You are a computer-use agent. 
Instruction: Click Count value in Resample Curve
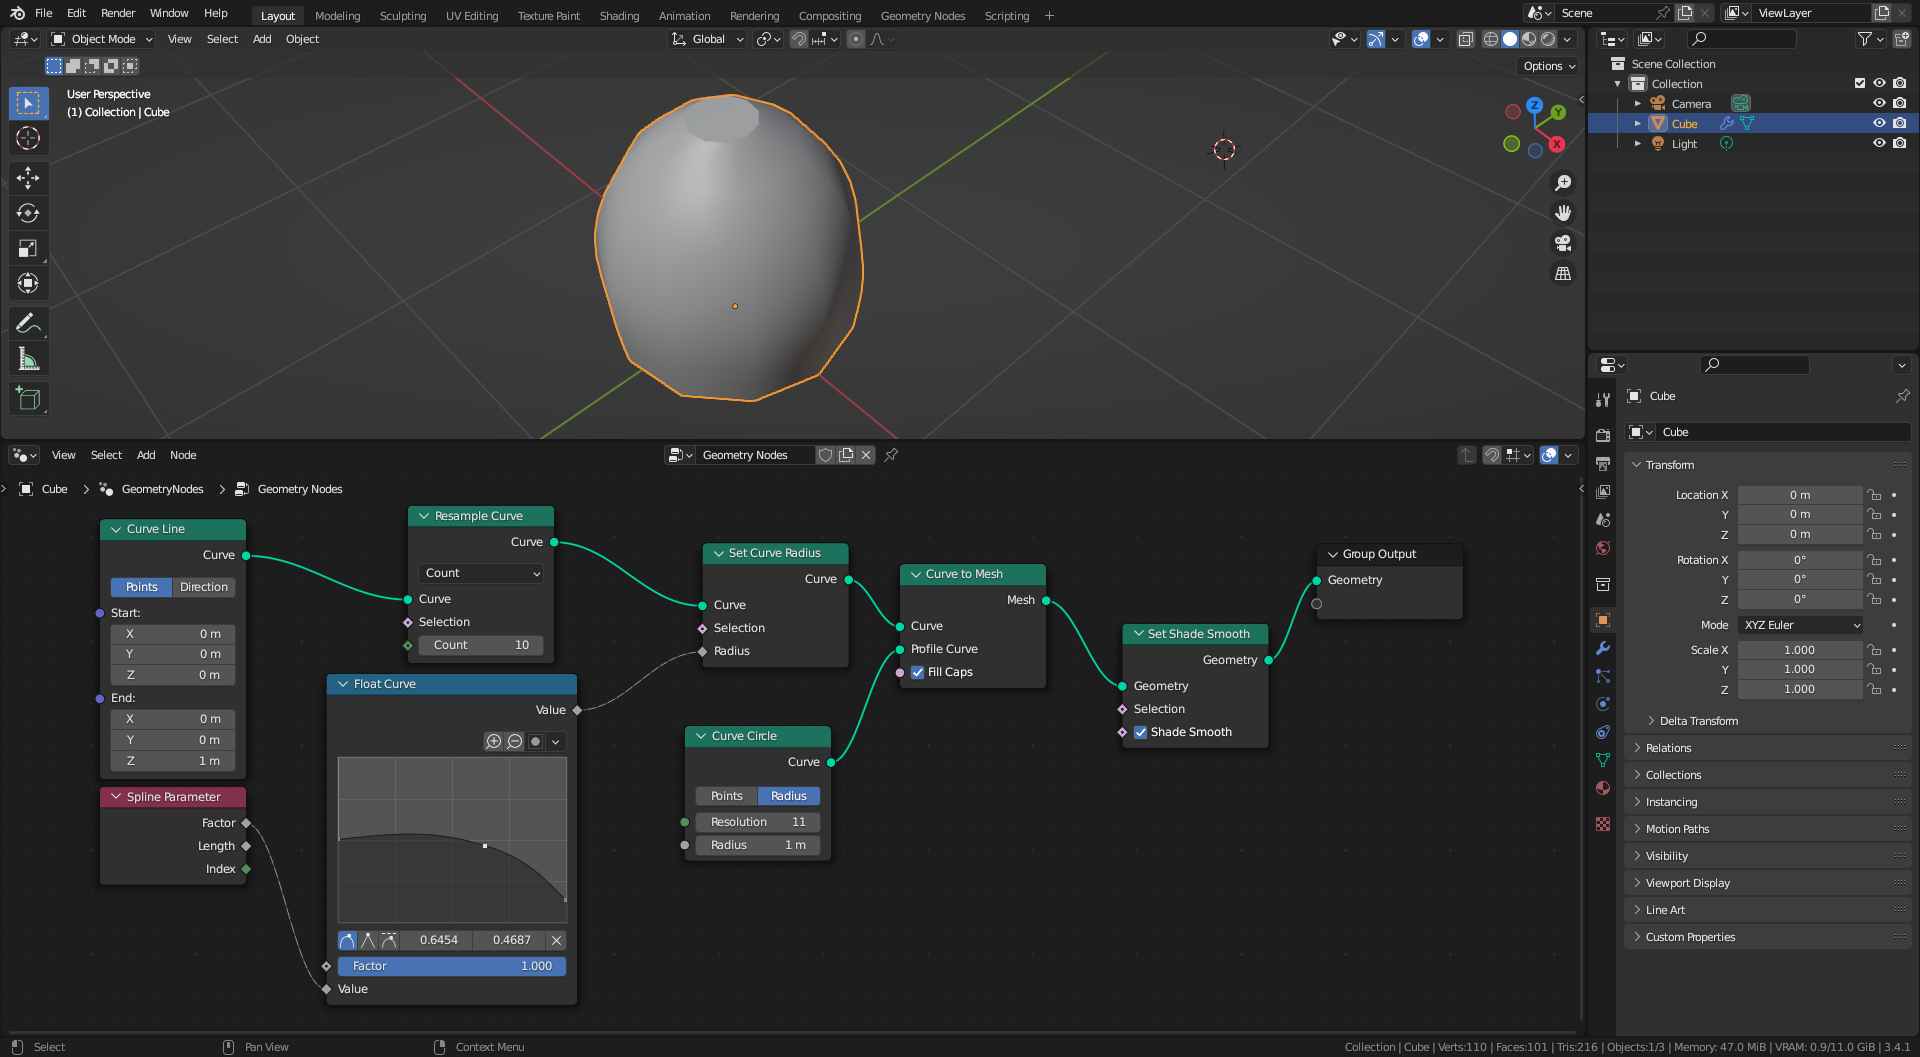482,645
